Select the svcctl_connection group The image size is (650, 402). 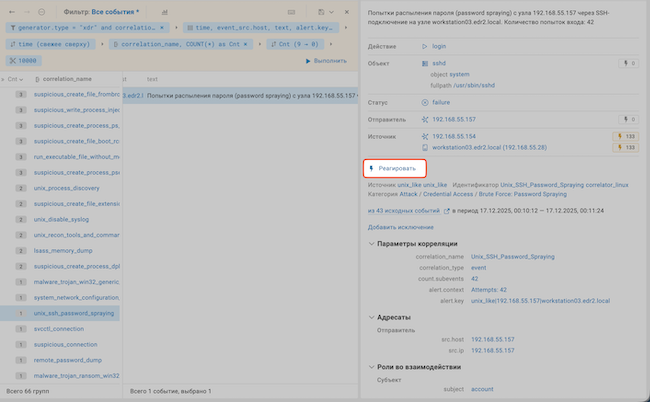coord(60,329)
